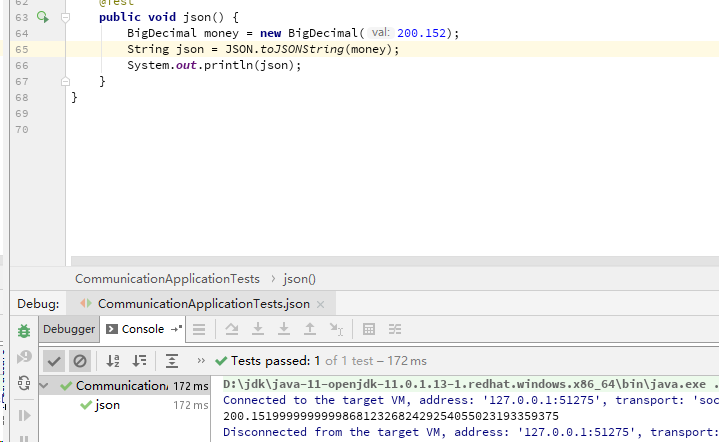Select the json test result row
This screenshot has height=442, width=719.
coord(124,405)
